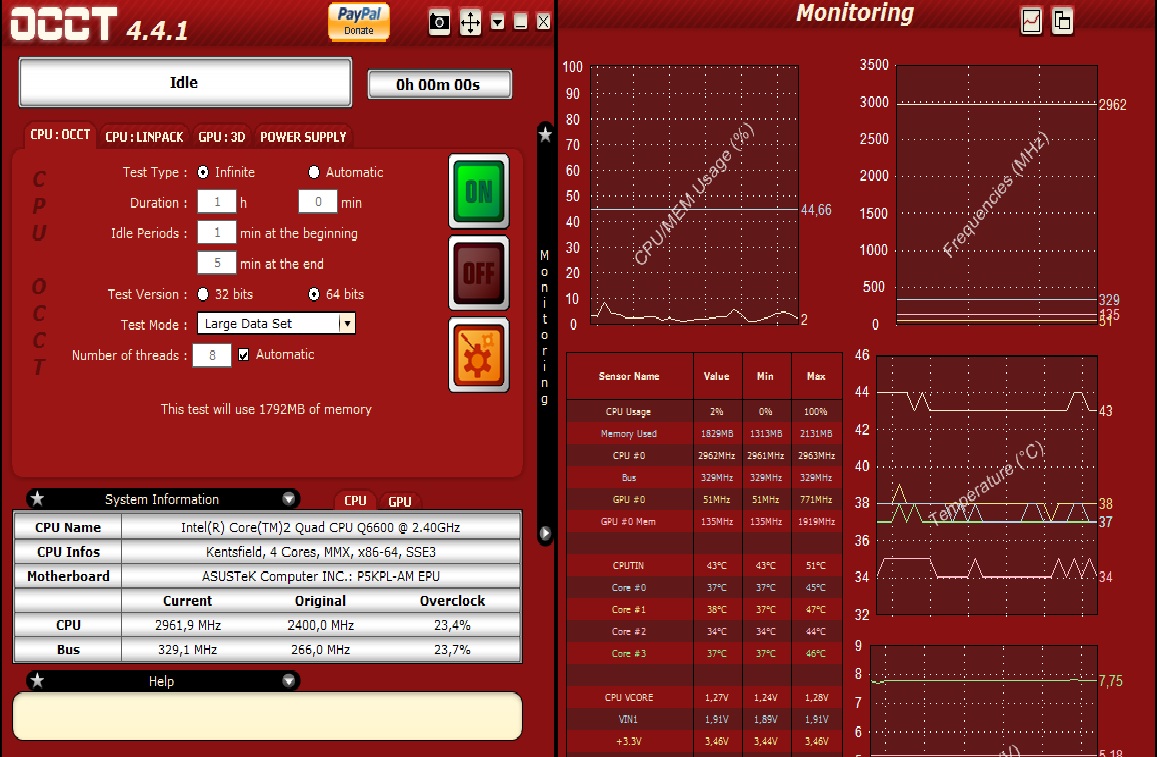Select the Core #1 sensor row
Screen dimensions: 1157x757
(x=704, y=609)
